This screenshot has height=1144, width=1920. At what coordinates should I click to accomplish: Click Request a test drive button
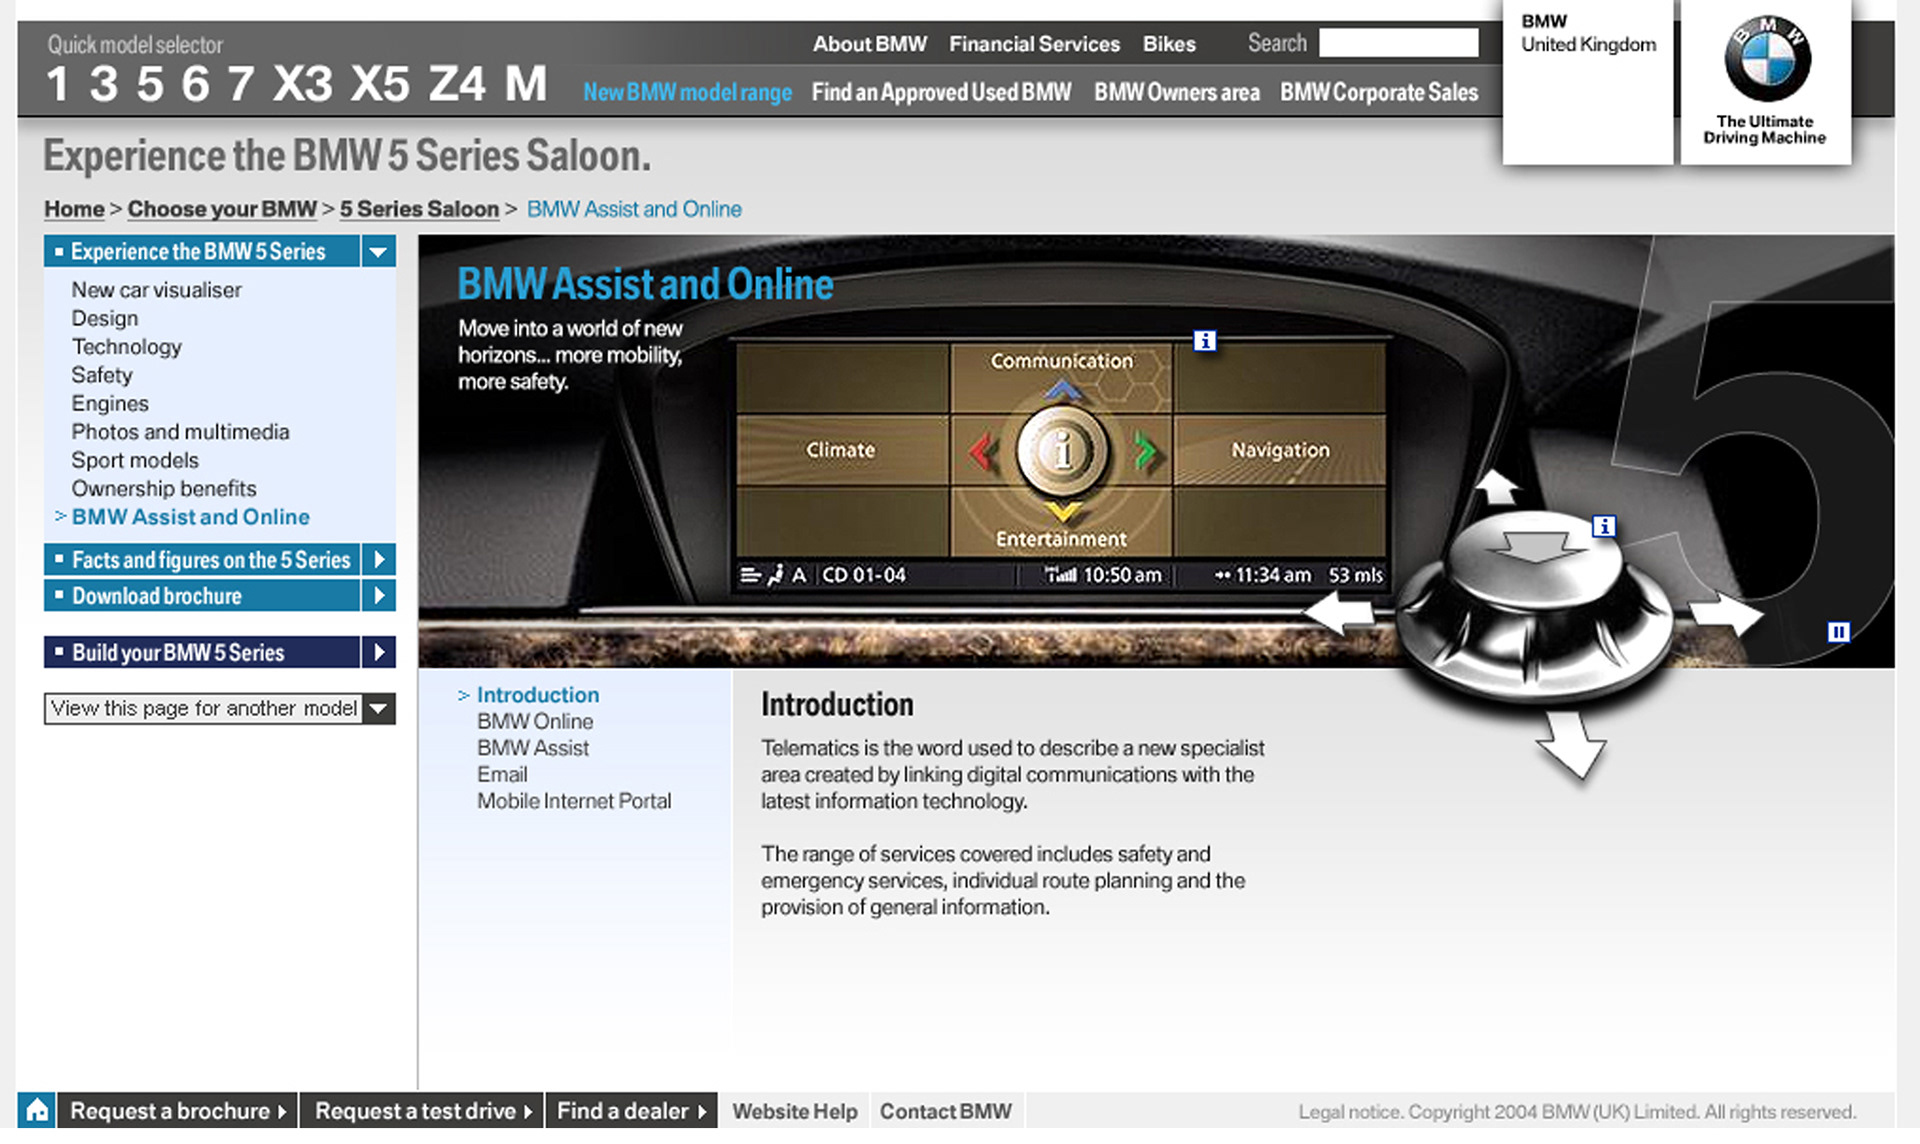click(x=423, y=1110)
